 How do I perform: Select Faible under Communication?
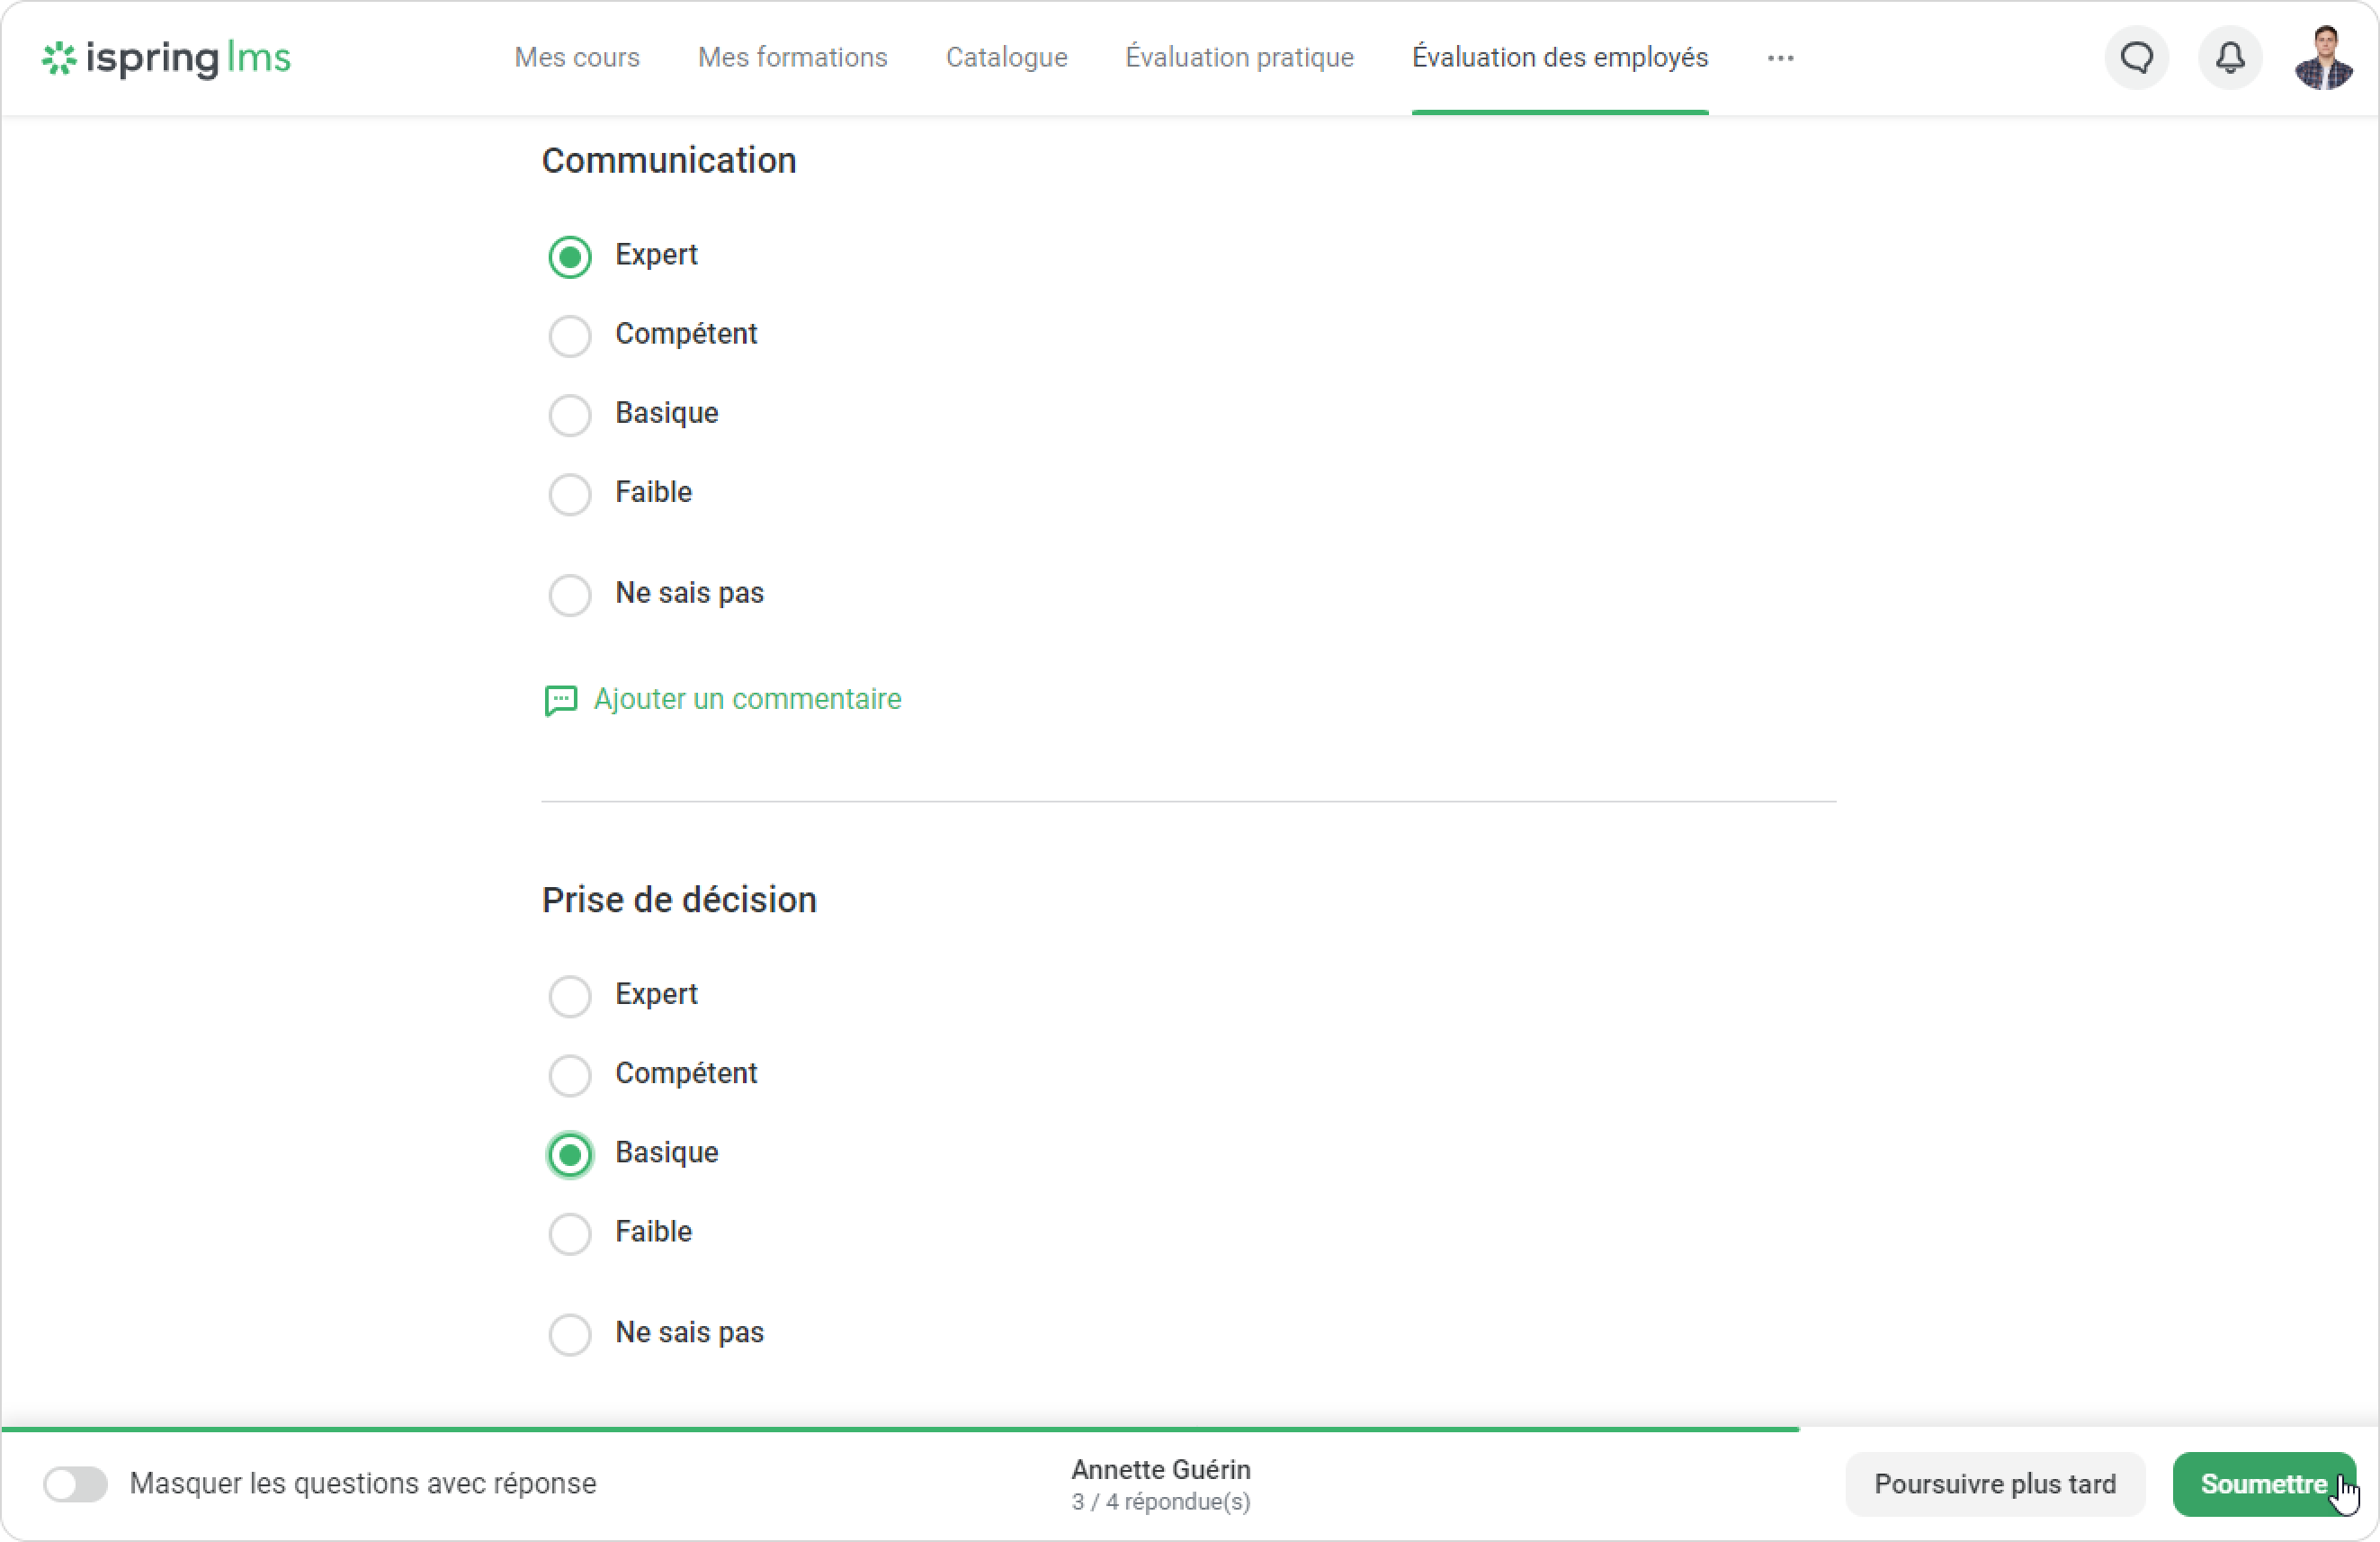(x=570, y=494)
